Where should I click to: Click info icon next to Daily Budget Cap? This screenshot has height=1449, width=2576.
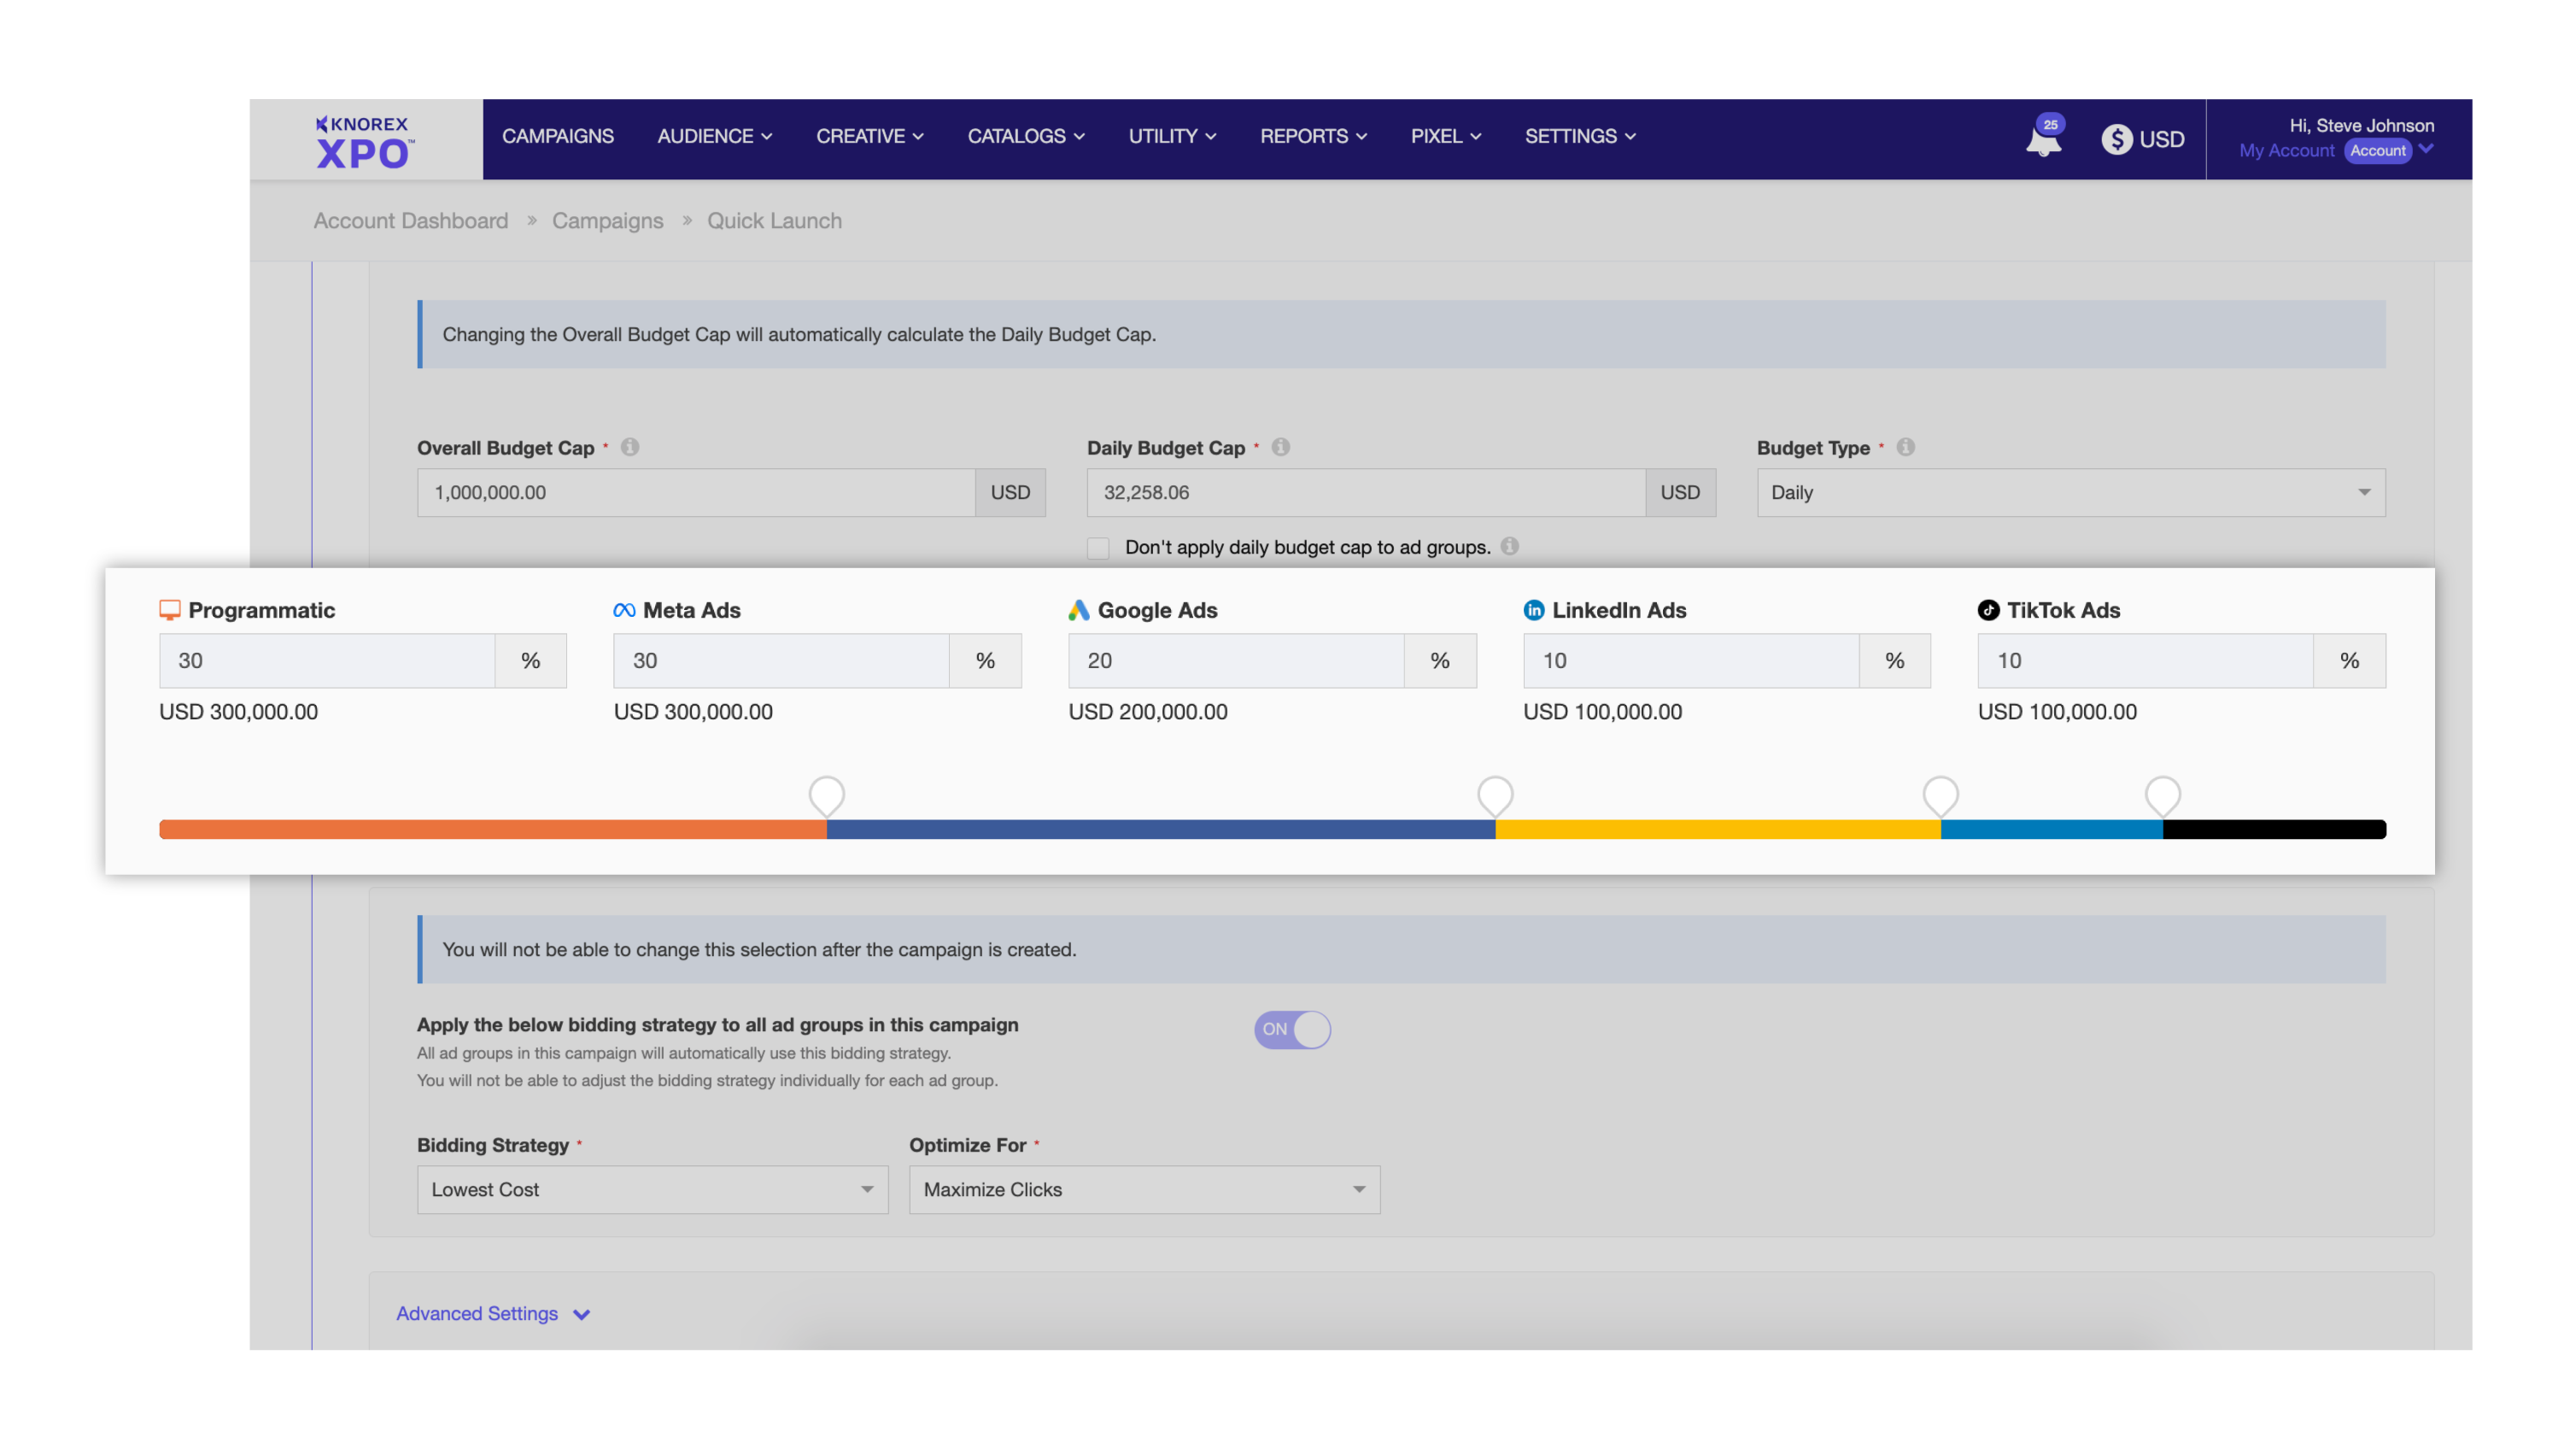(x=1280, y=447)
